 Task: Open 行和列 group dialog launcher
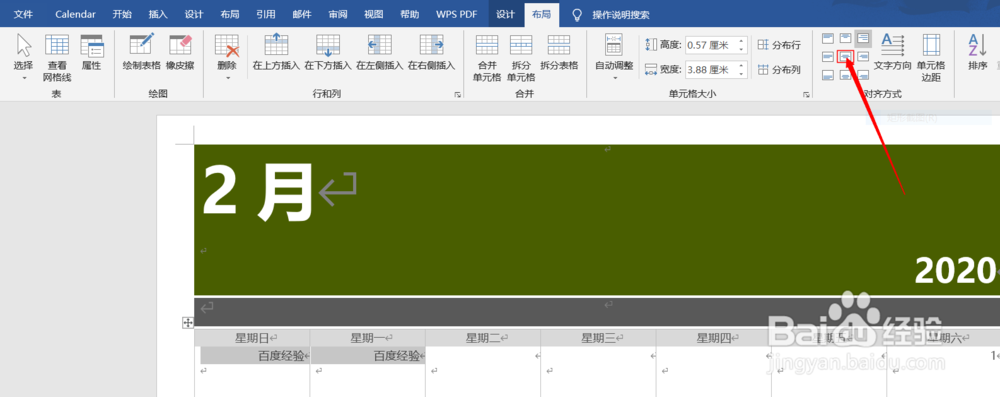(x=457, y=94)
